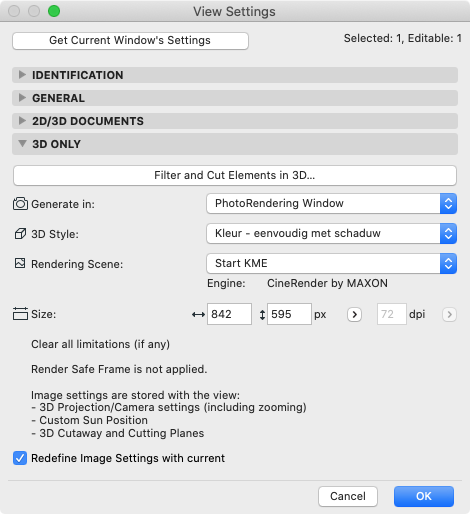Uncheck Redefine Image Settings with current
The width and height of the screenshot is (470, 514).
(20, 458)
